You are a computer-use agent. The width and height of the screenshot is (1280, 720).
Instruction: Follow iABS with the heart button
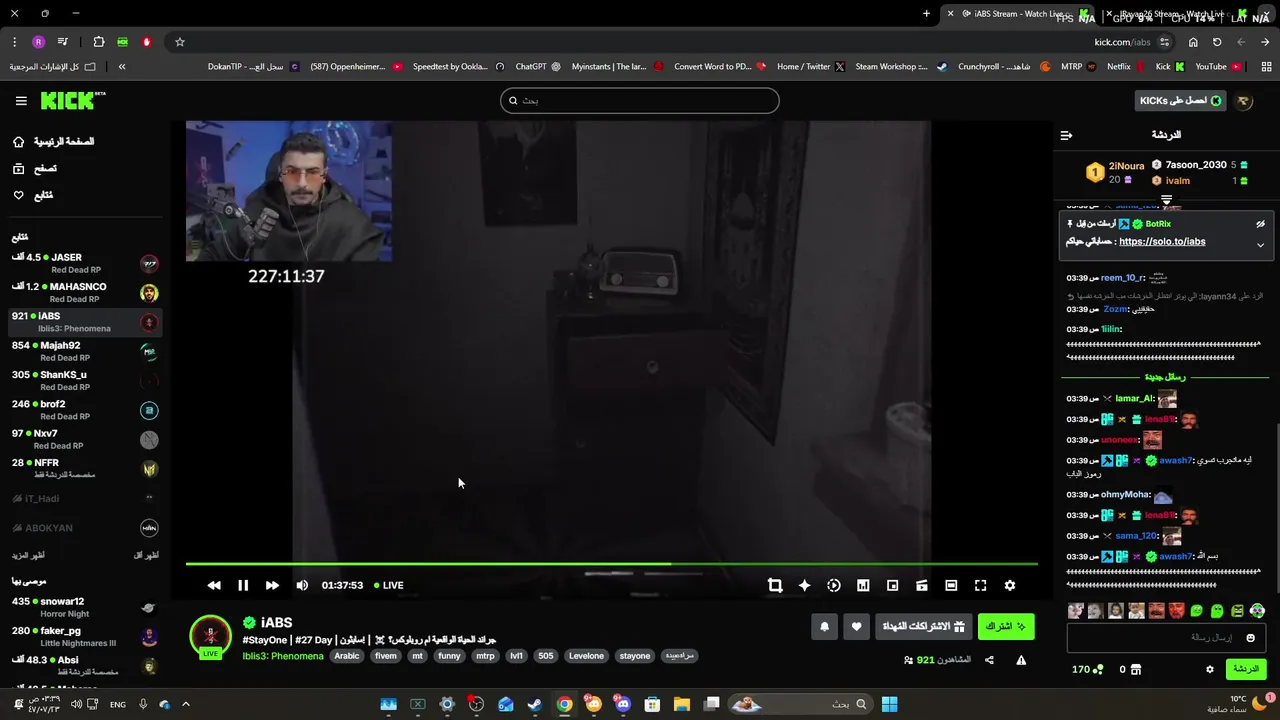[x=856, y=627]
